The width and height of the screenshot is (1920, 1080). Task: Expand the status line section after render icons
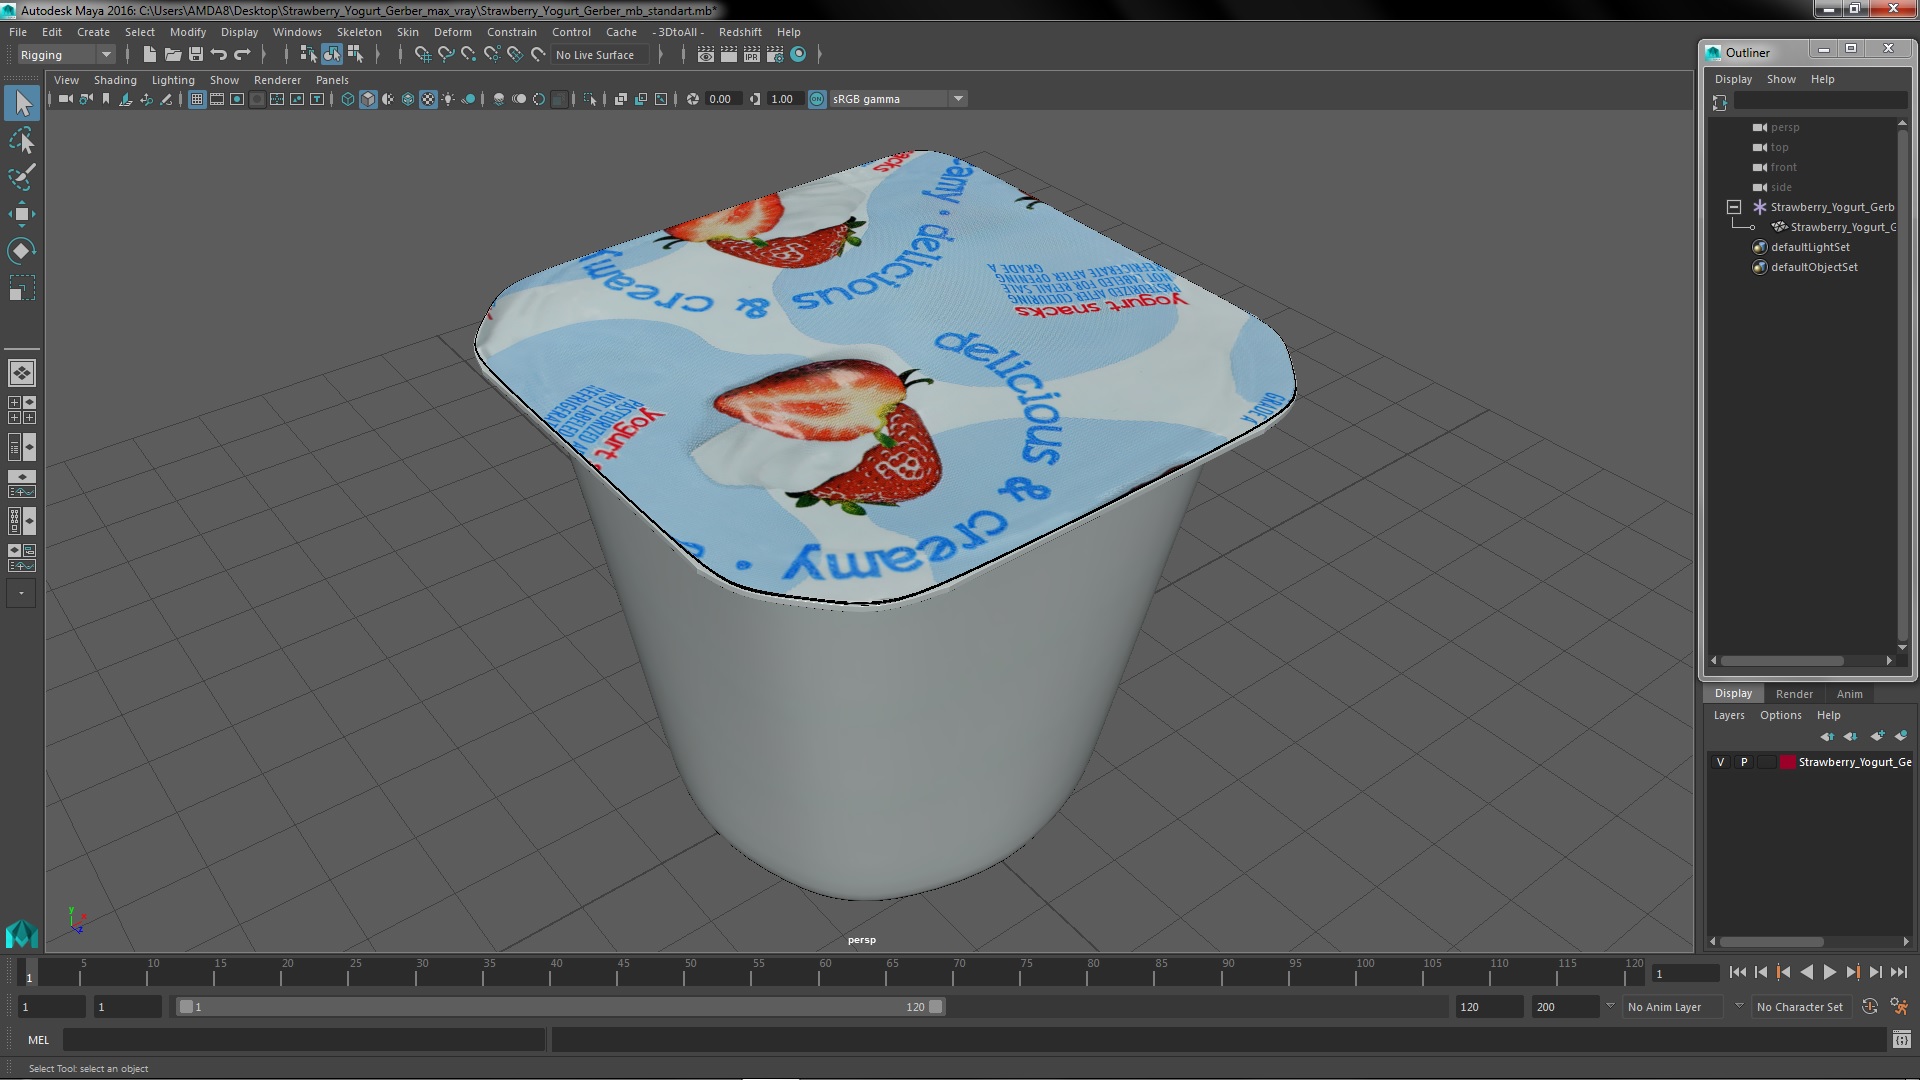click(820, 55)
